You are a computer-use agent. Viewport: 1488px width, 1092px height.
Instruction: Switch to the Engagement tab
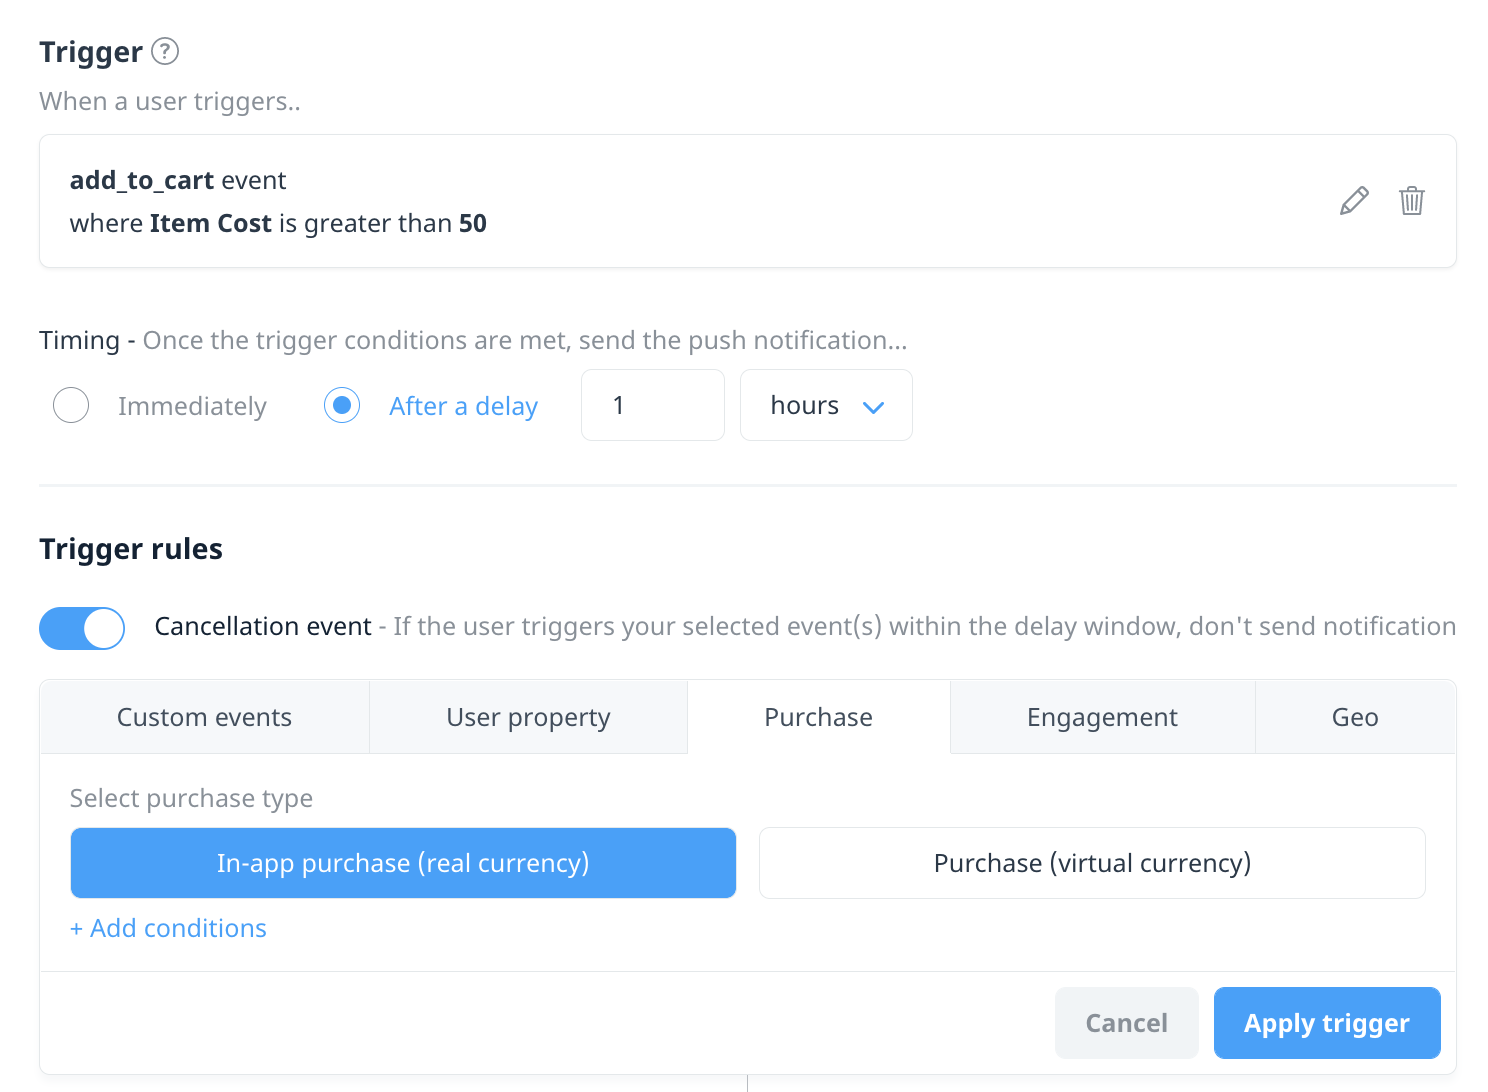(x=1102, y=717)
